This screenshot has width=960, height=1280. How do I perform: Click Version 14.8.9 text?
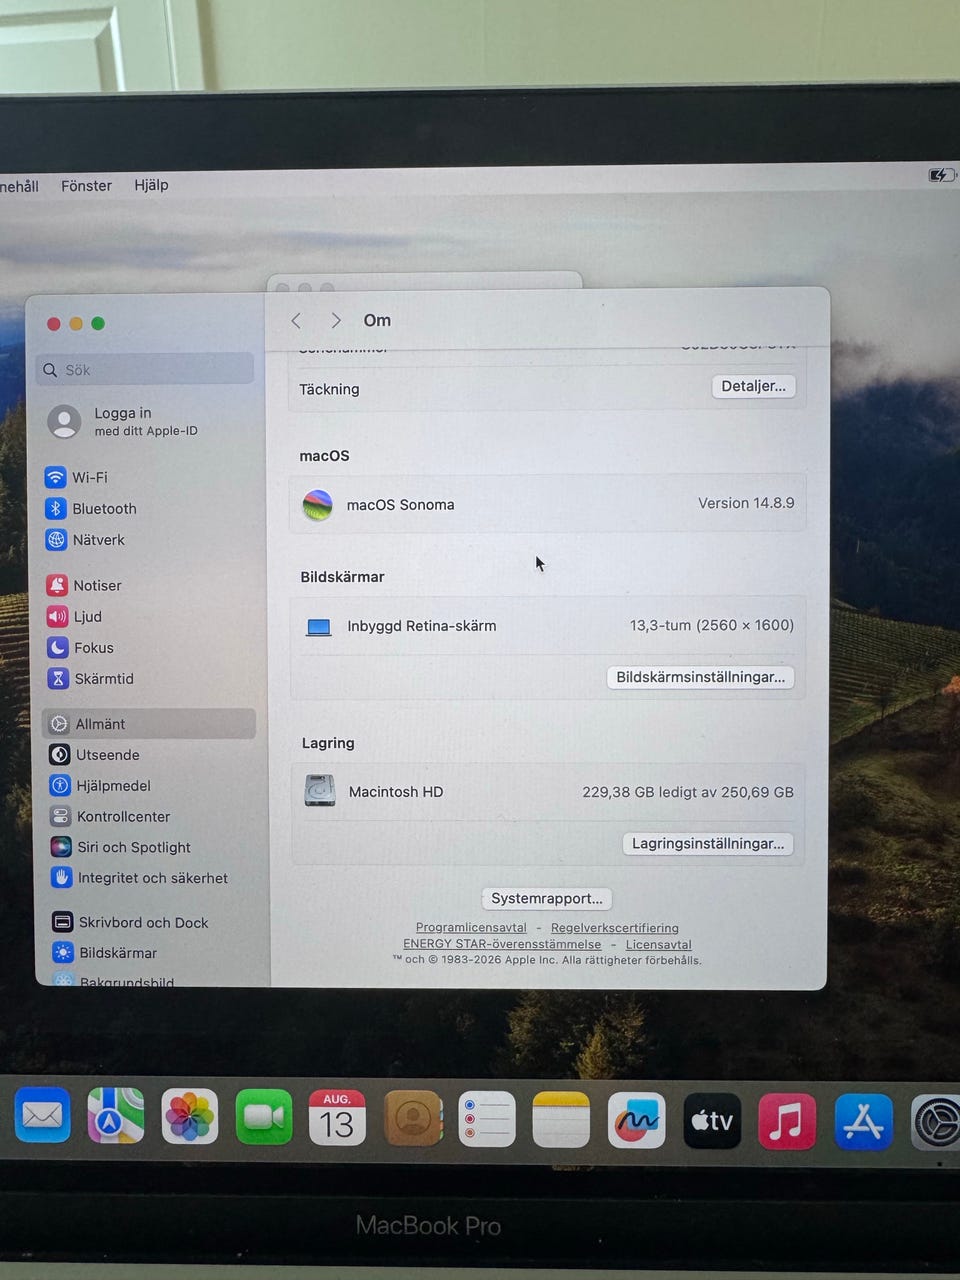click(x=746, y=503)
